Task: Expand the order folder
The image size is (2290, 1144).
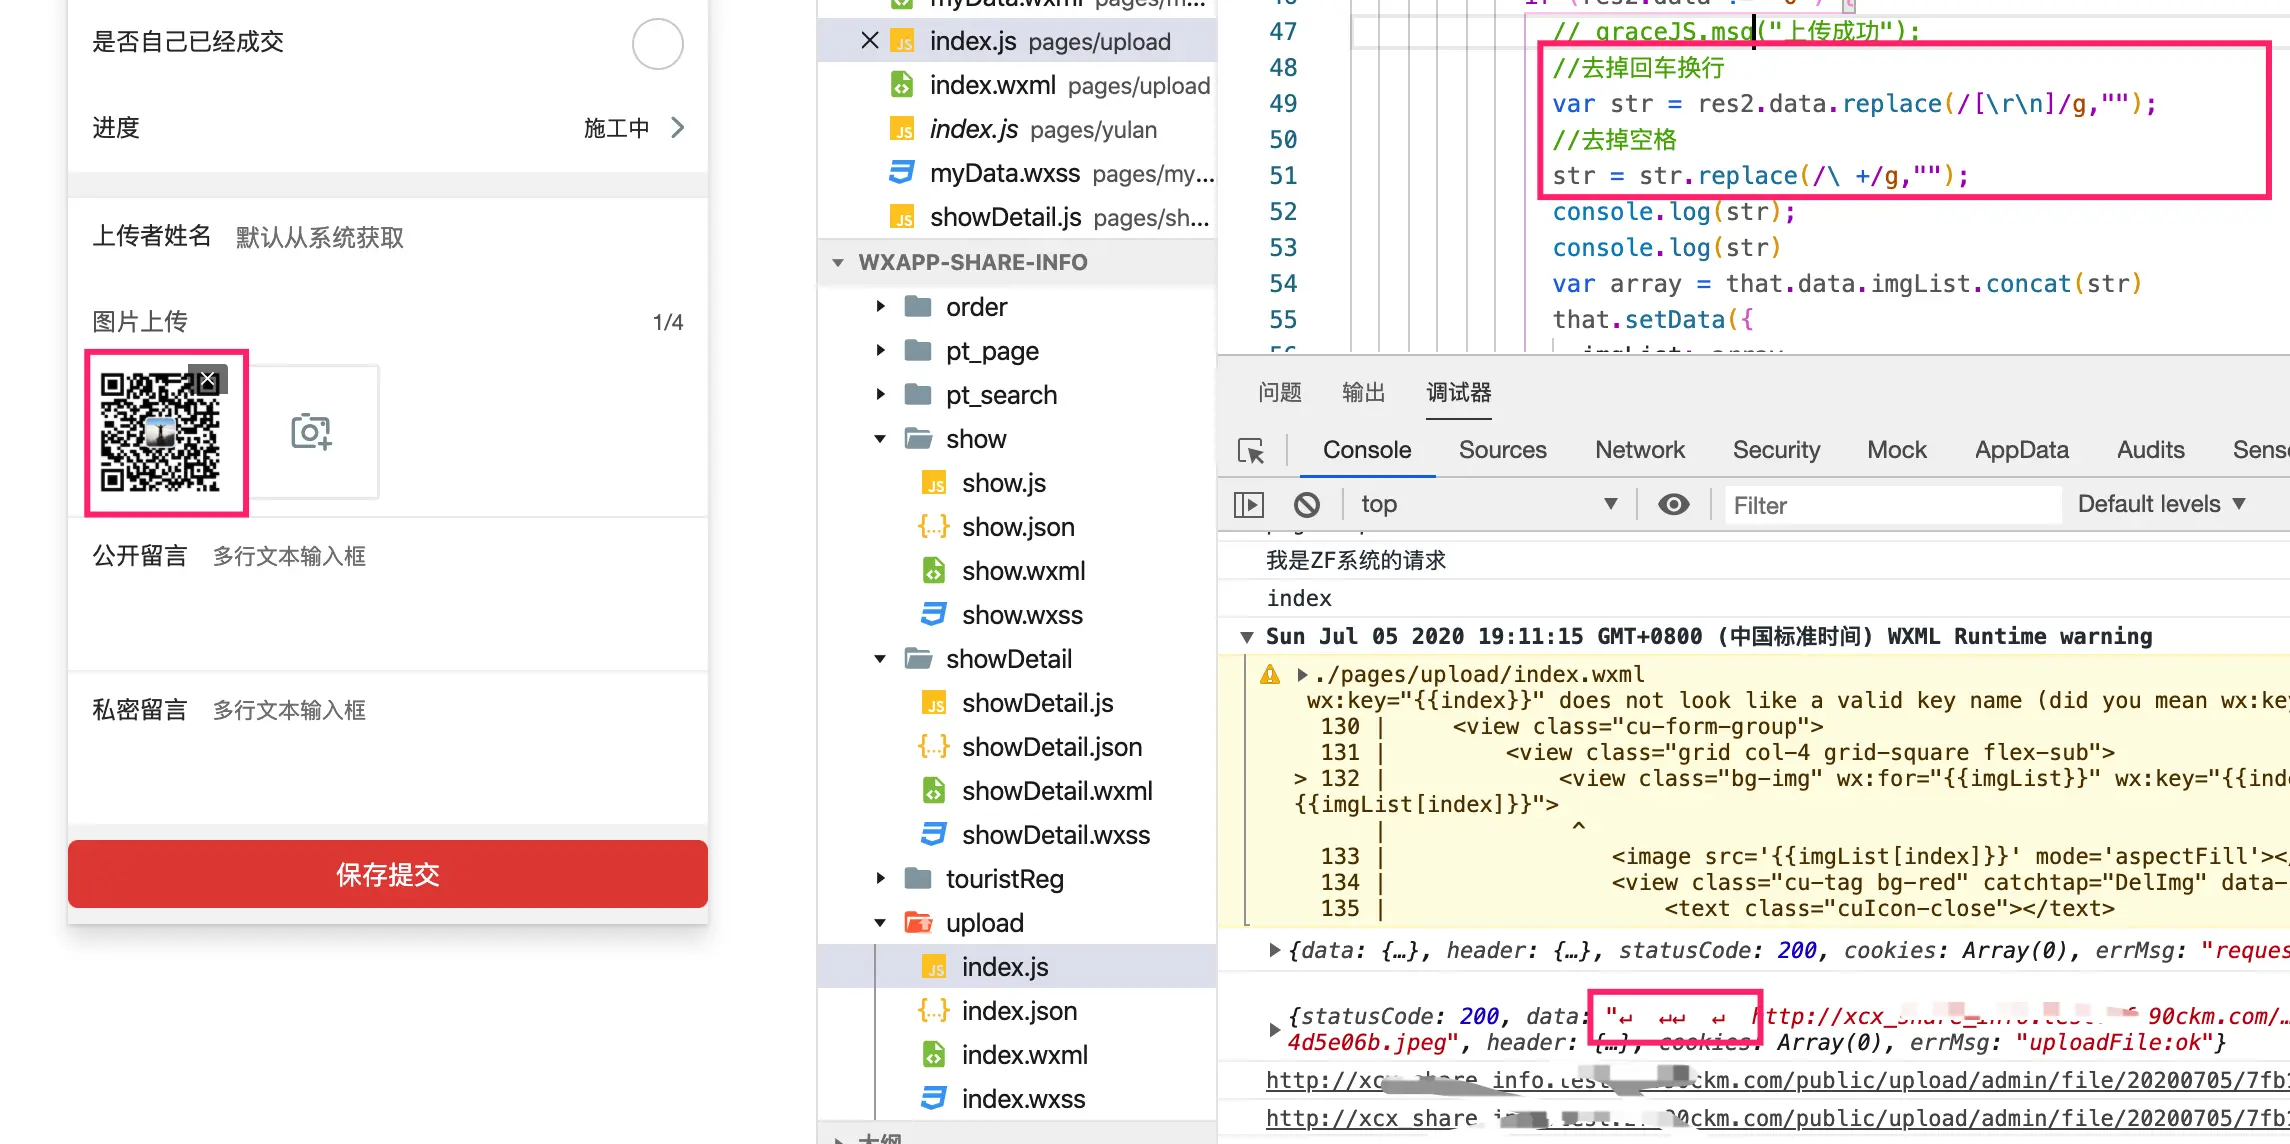Action: [x=880, y=307]
